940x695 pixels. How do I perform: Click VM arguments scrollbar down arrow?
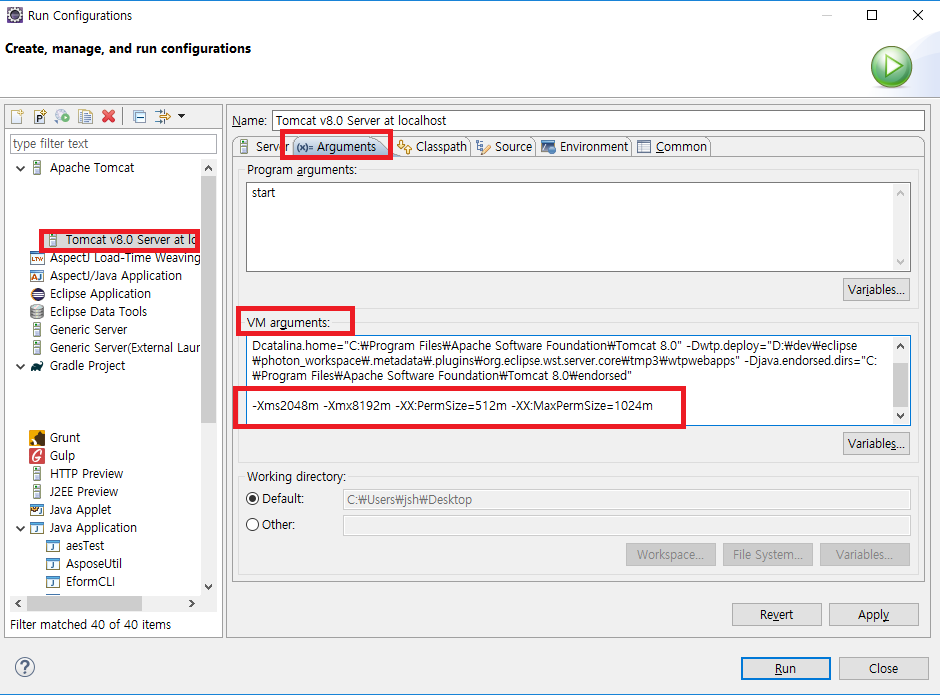pyautogui.click(x=900, y=416)
